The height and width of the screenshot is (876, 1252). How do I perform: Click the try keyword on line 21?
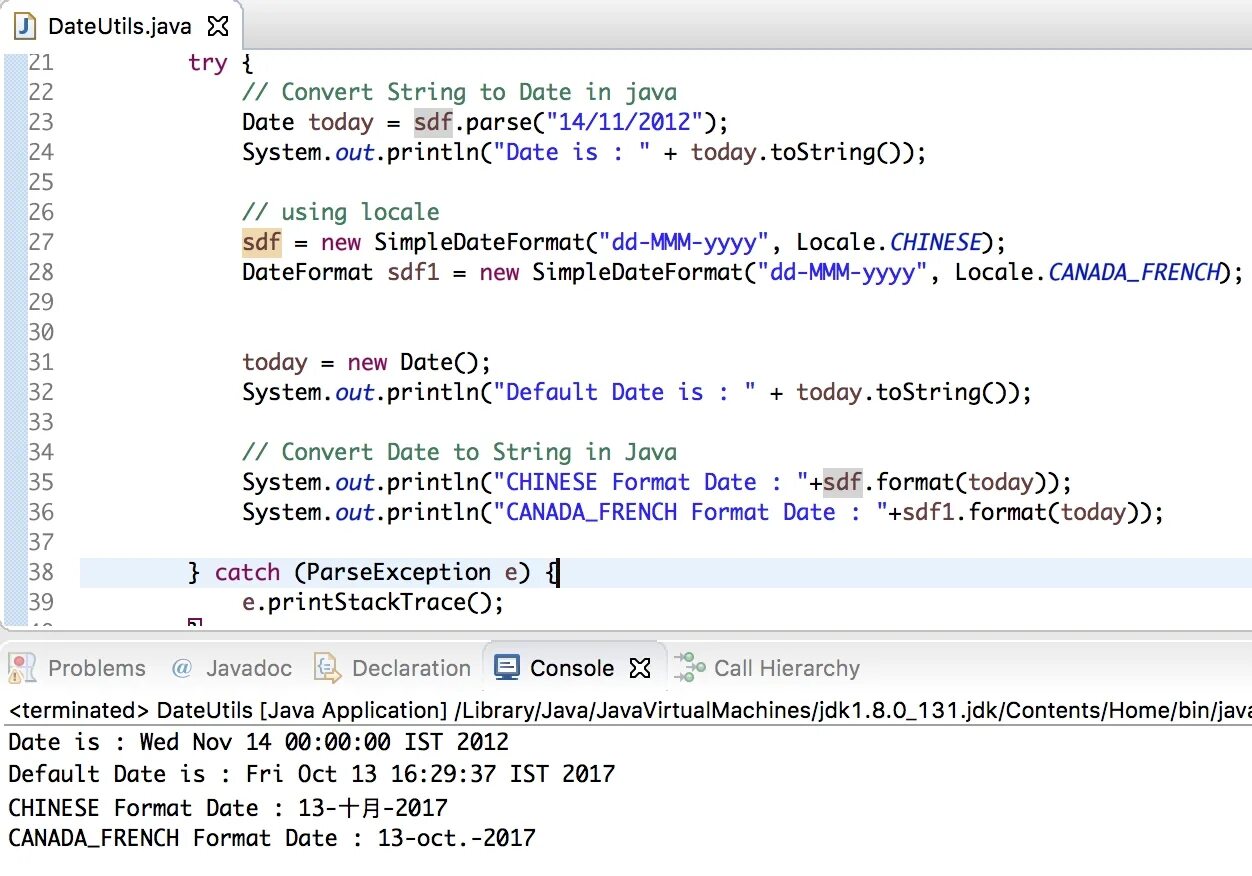[208, 62]
